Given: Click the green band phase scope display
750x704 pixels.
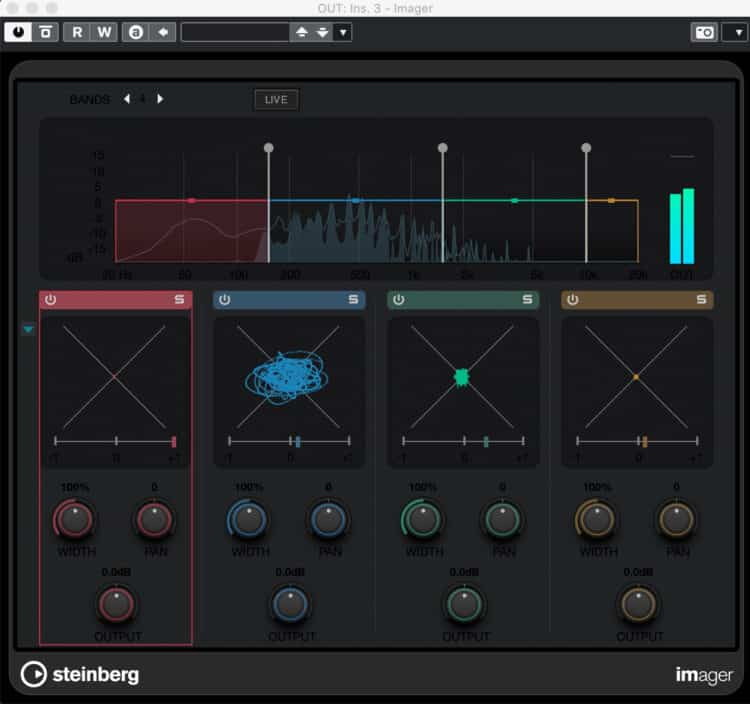Looking at the screenshot, I should point(463,377).
